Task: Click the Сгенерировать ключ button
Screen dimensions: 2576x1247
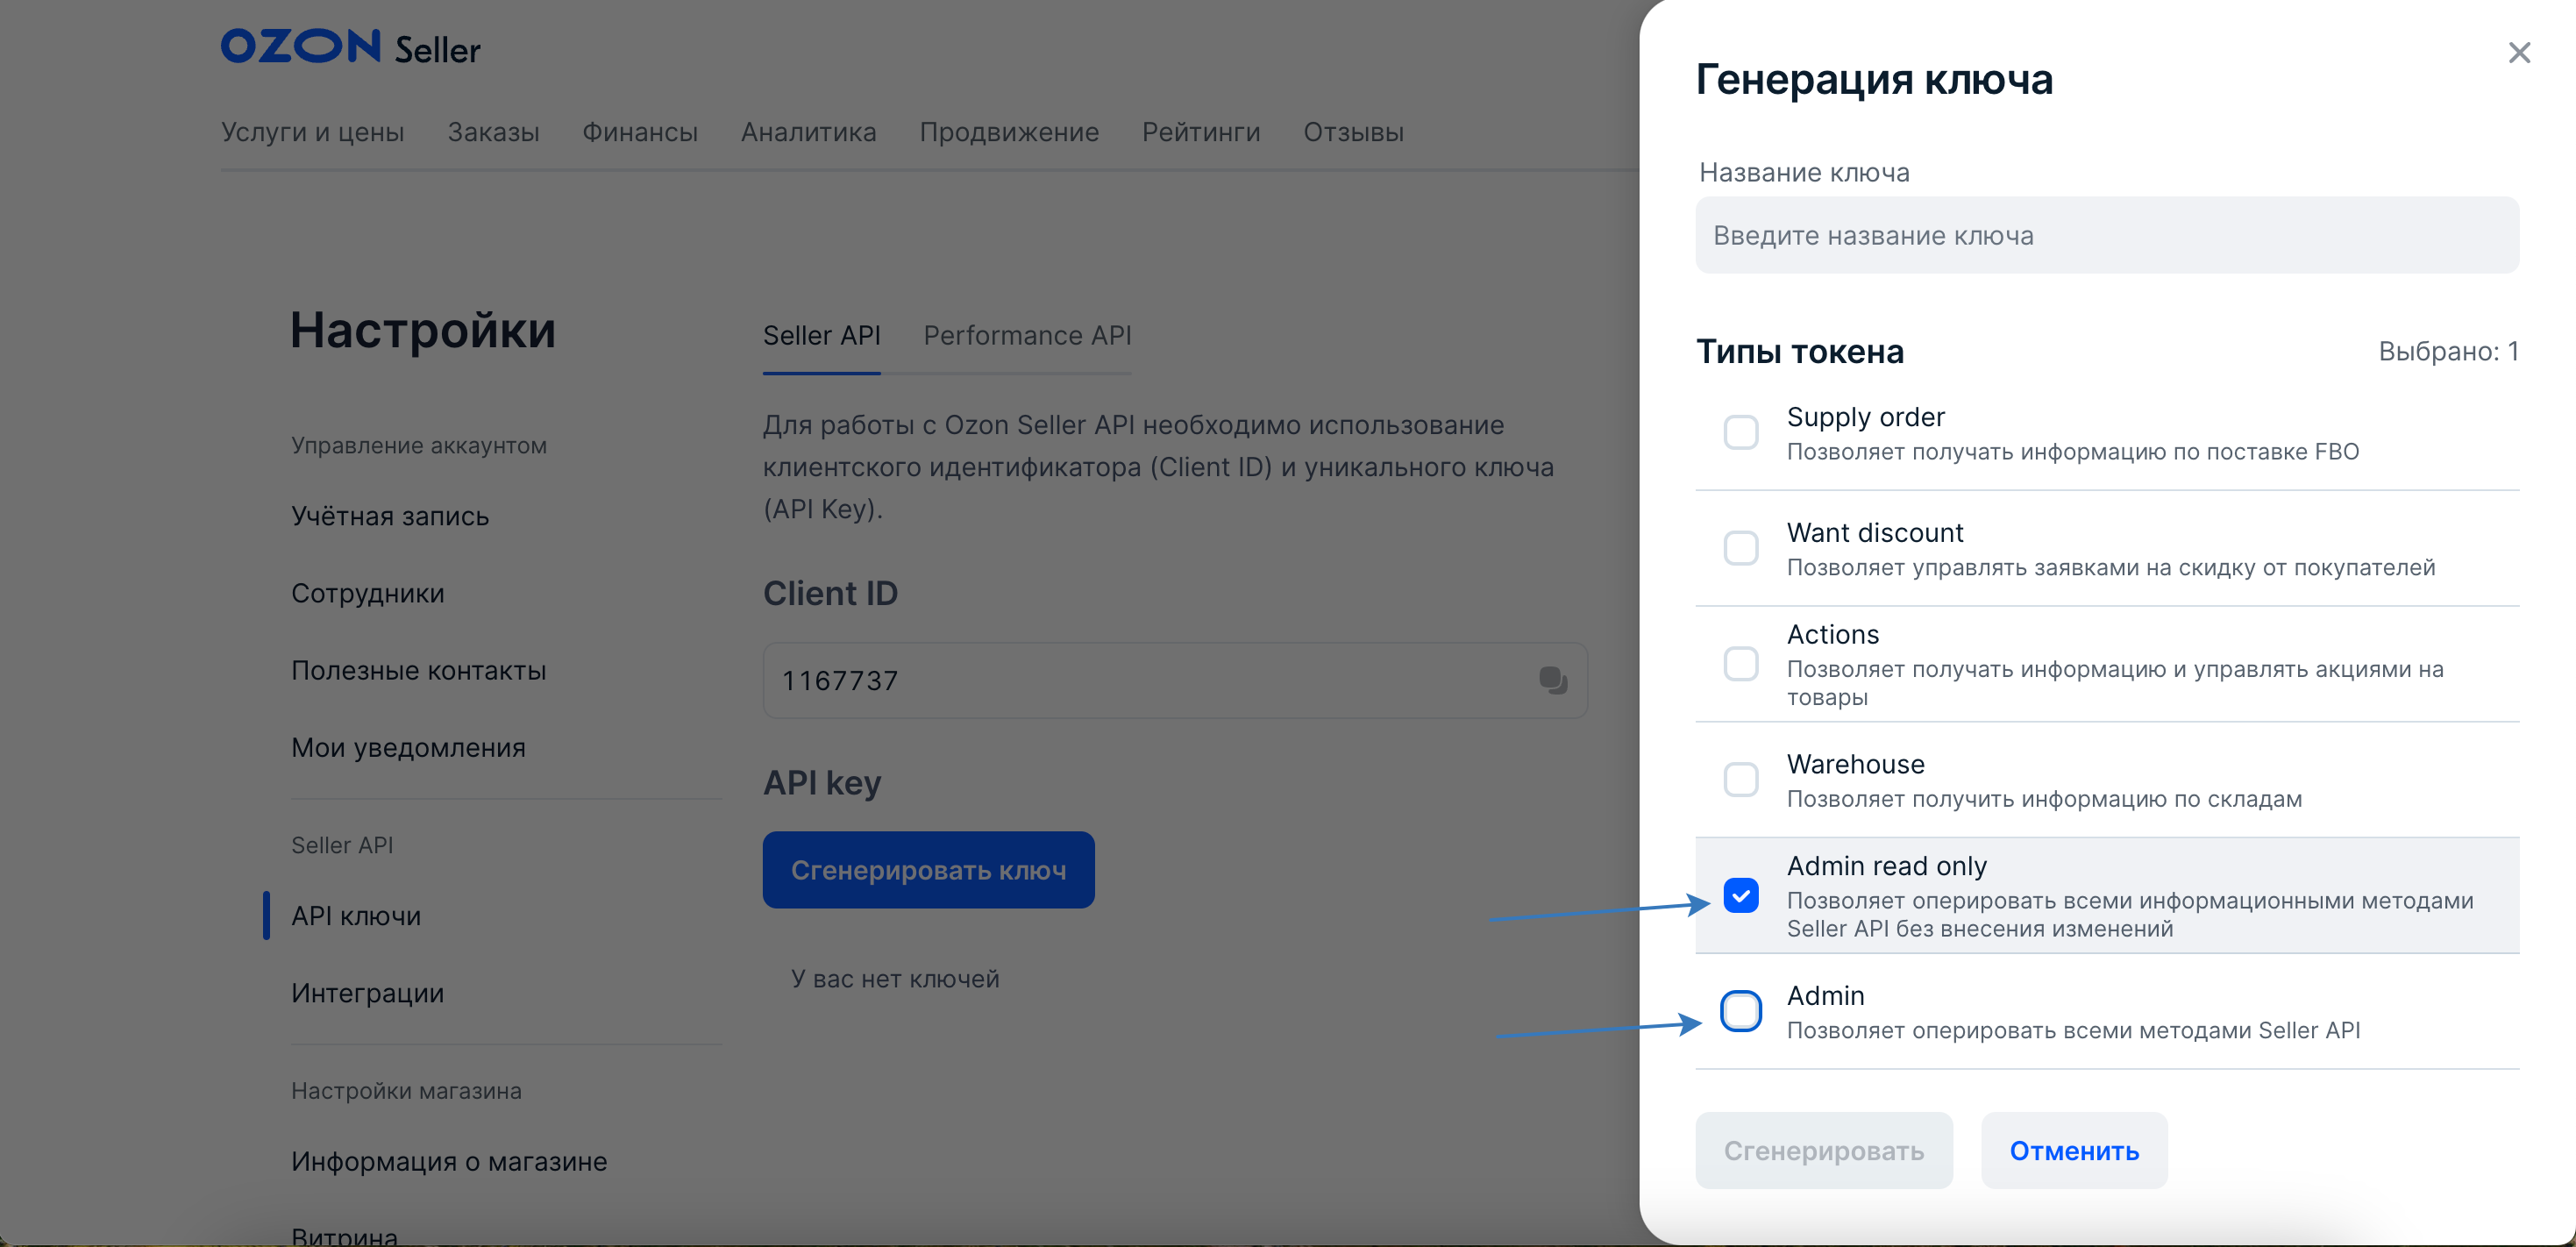Action: [x=928, y=870]
